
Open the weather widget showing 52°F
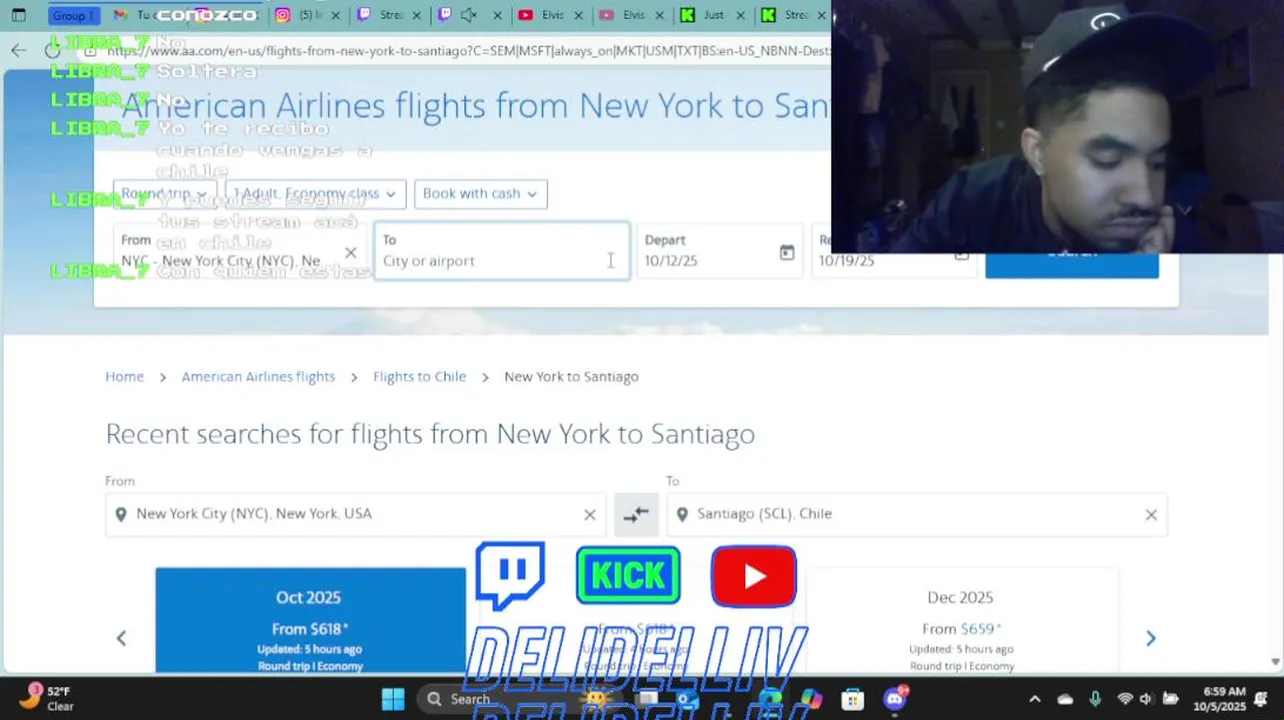(x=47, y=698)
